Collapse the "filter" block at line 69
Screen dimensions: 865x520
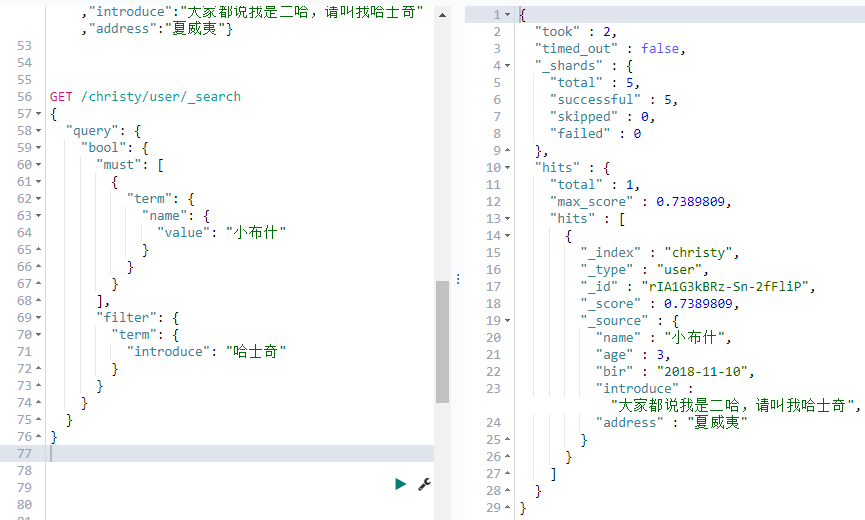(x=39, y=318)
